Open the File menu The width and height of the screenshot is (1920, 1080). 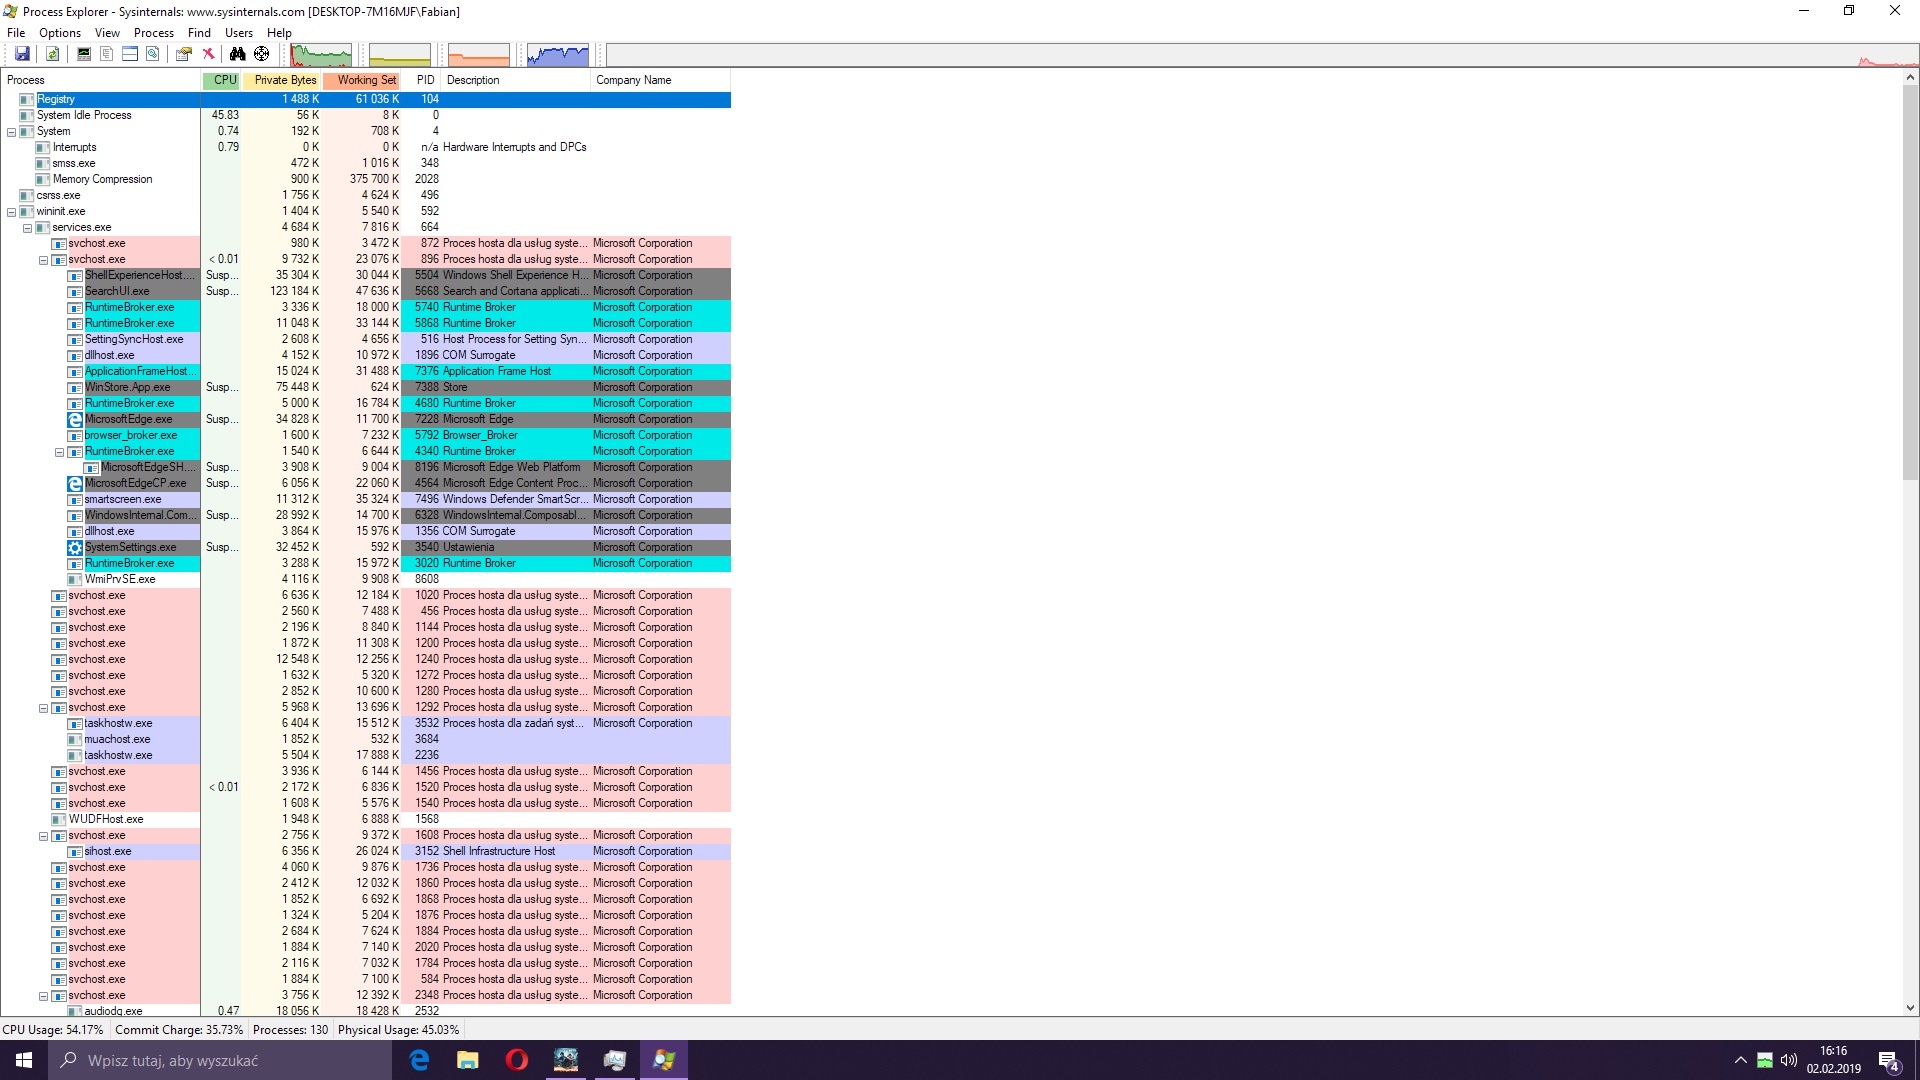[x=16, y=33]
